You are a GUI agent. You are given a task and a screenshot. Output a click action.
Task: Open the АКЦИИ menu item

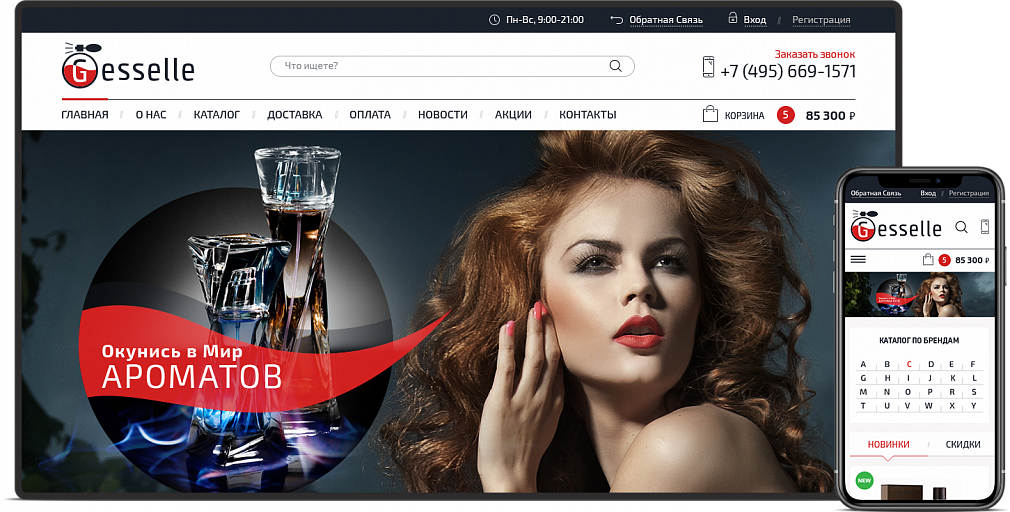[x=513, y=115]
